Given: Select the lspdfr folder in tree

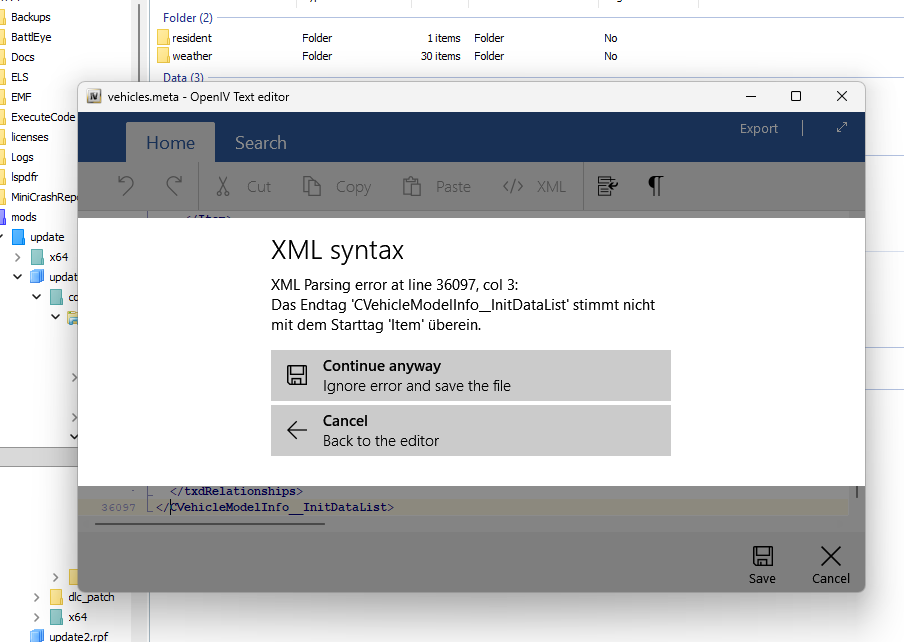Looking at the screenshot, I should click(24, 177).
